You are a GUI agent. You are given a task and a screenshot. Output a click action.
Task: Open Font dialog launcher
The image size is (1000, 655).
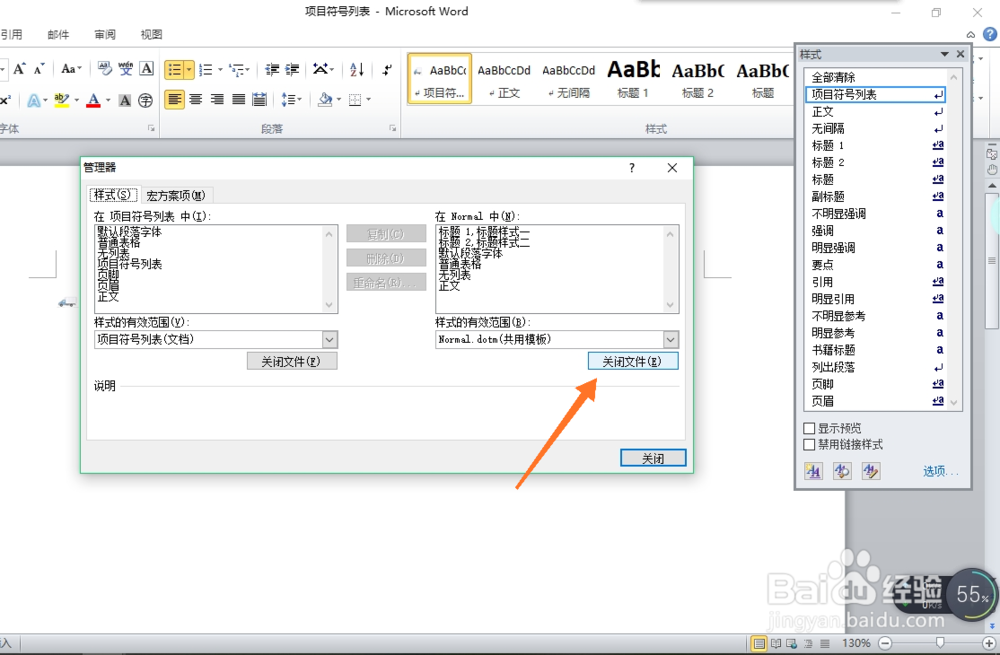pyautogui.click(x=151, y=128)
